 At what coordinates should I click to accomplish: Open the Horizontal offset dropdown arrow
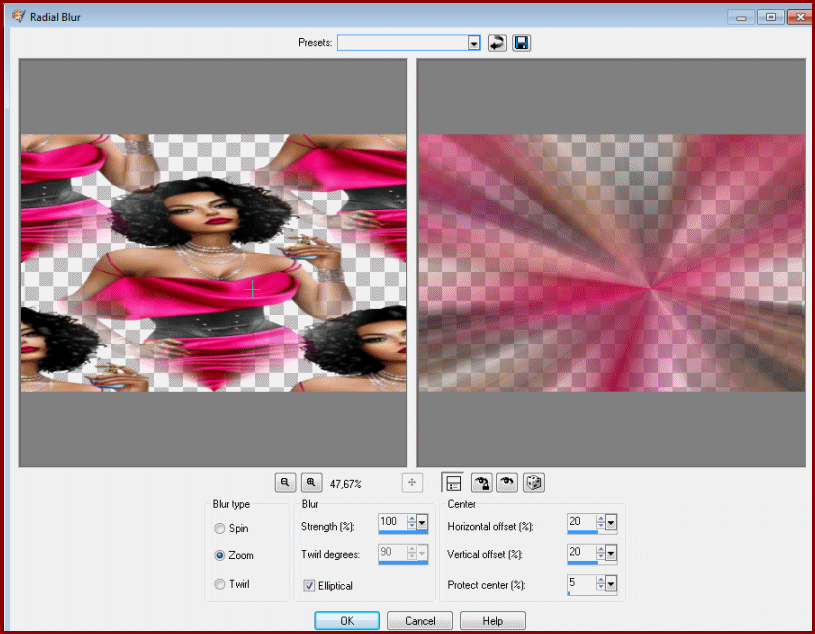click(x=611, y=522)
